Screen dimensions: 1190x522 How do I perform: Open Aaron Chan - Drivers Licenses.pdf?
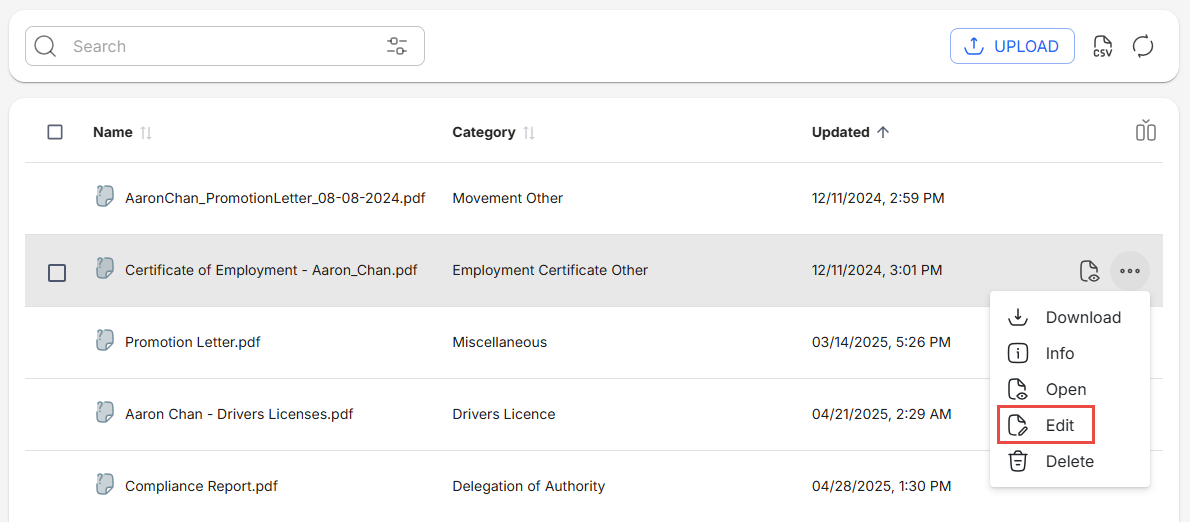pyautogui.click(x=238, y=414)
